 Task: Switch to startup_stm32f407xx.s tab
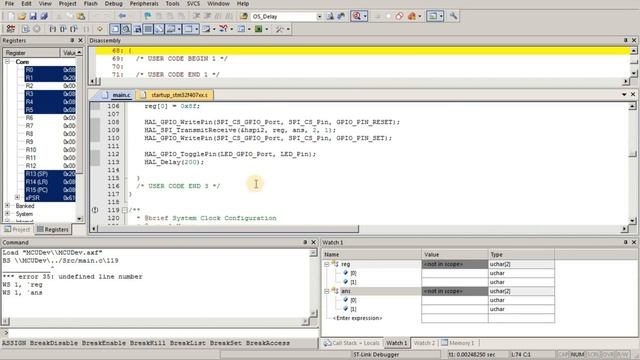coord(175,95)
